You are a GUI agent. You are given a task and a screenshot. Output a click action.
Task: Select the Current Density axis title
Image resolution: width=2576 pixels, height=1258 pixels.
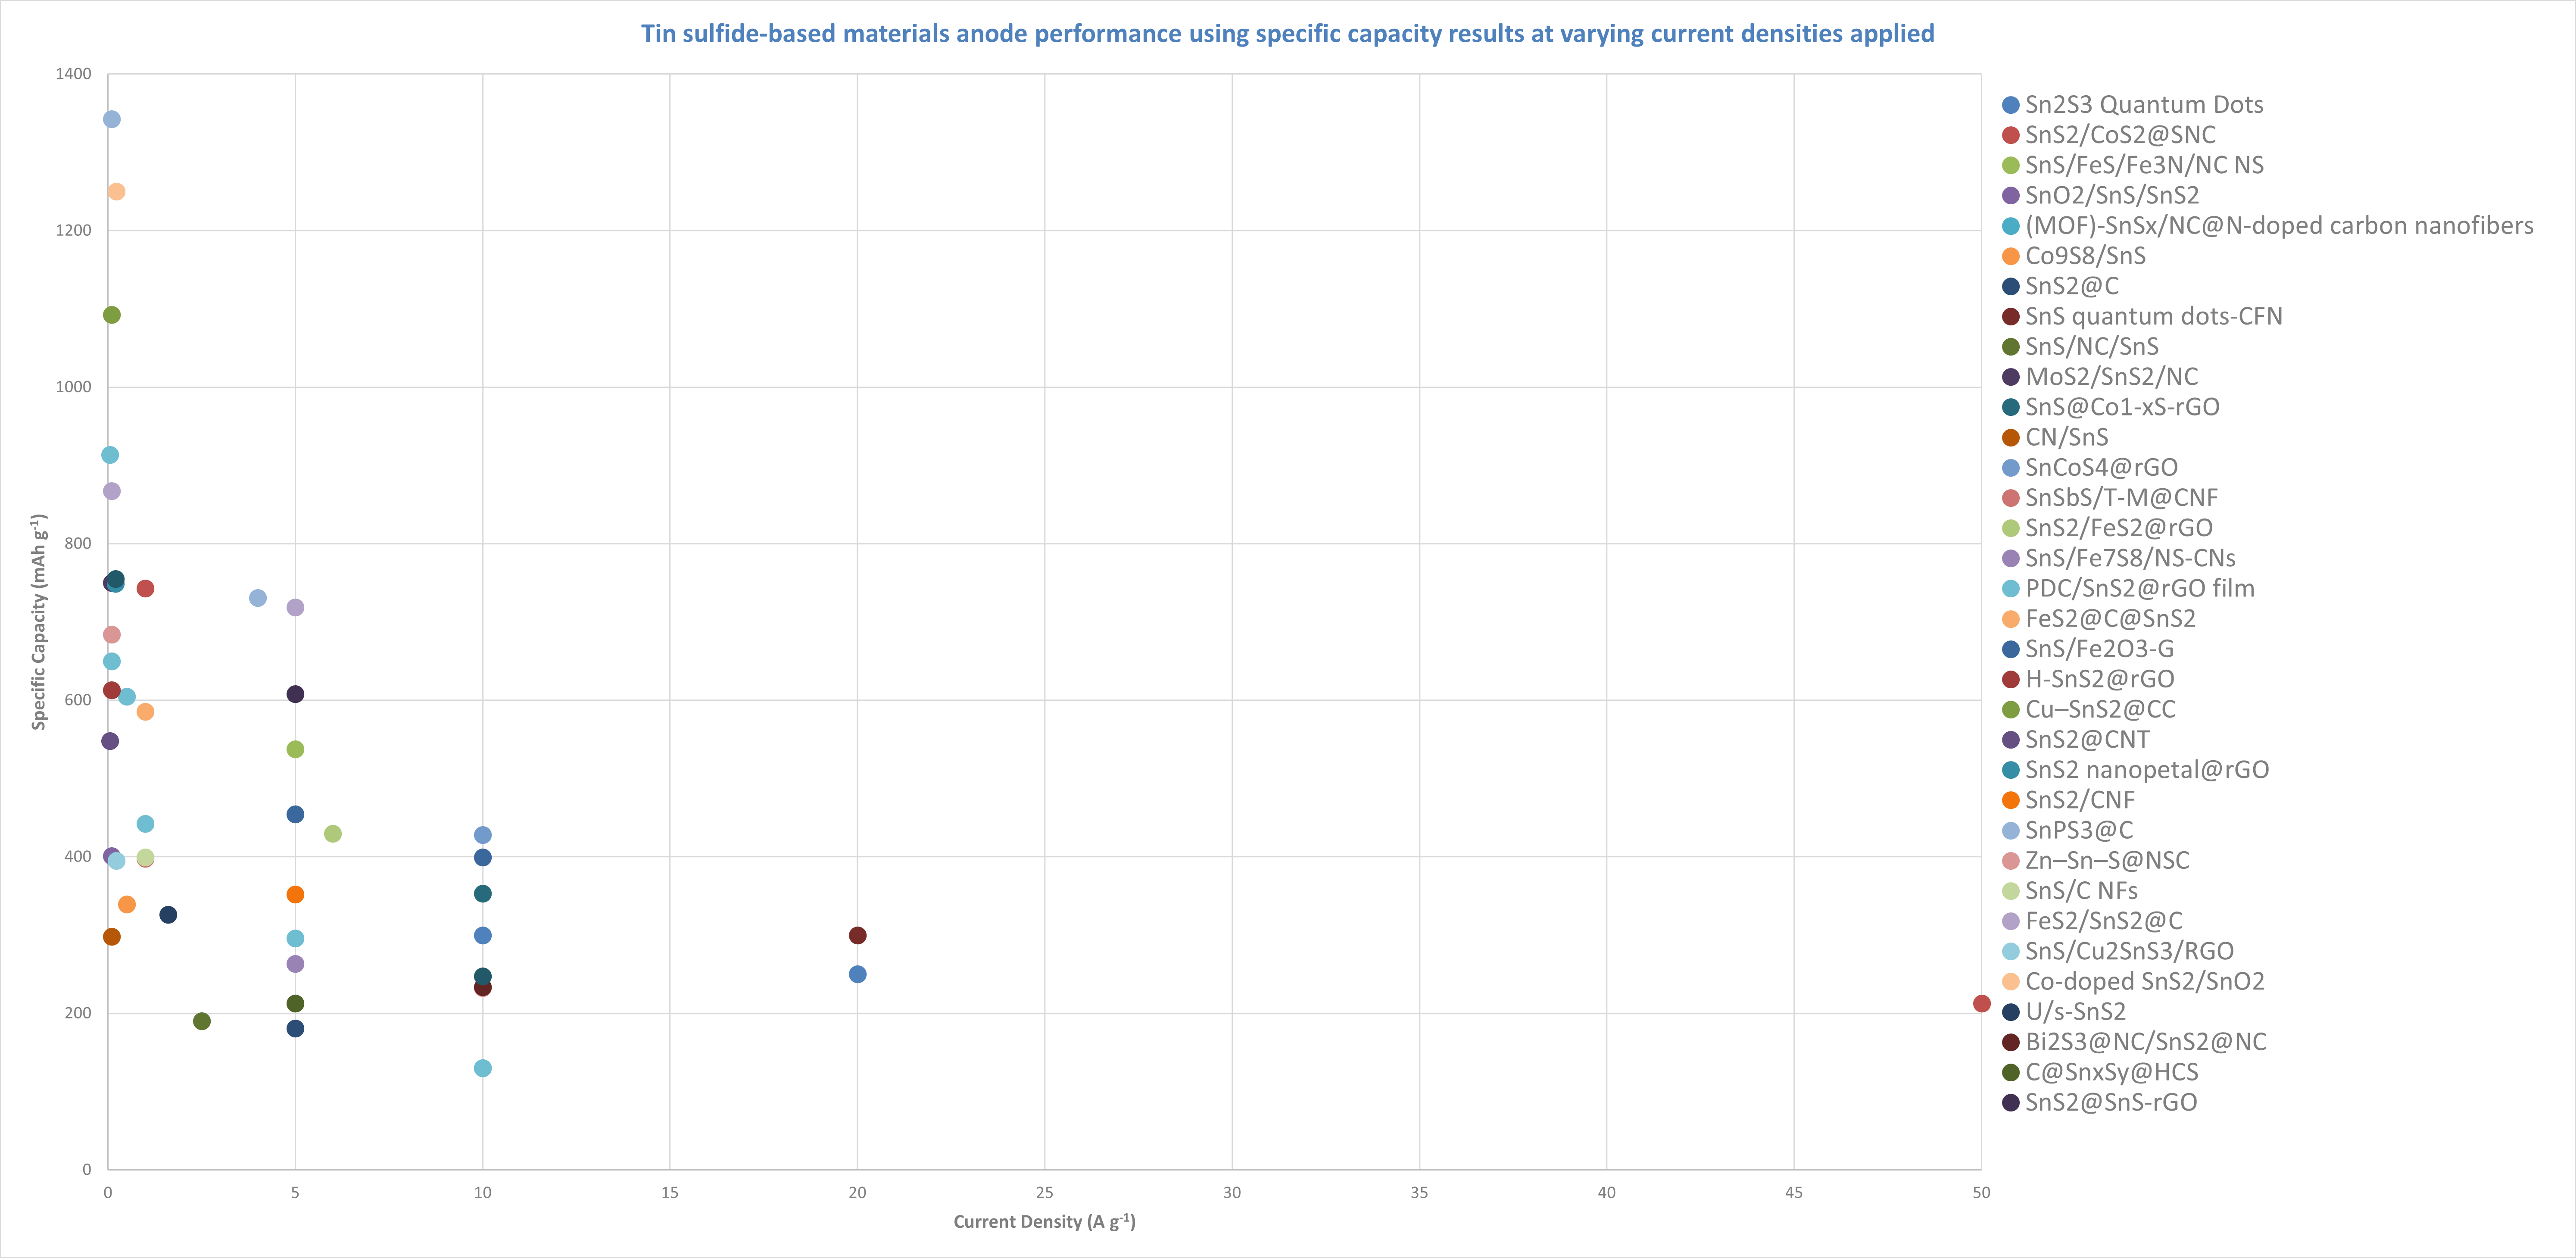tap(1044, 1221)
